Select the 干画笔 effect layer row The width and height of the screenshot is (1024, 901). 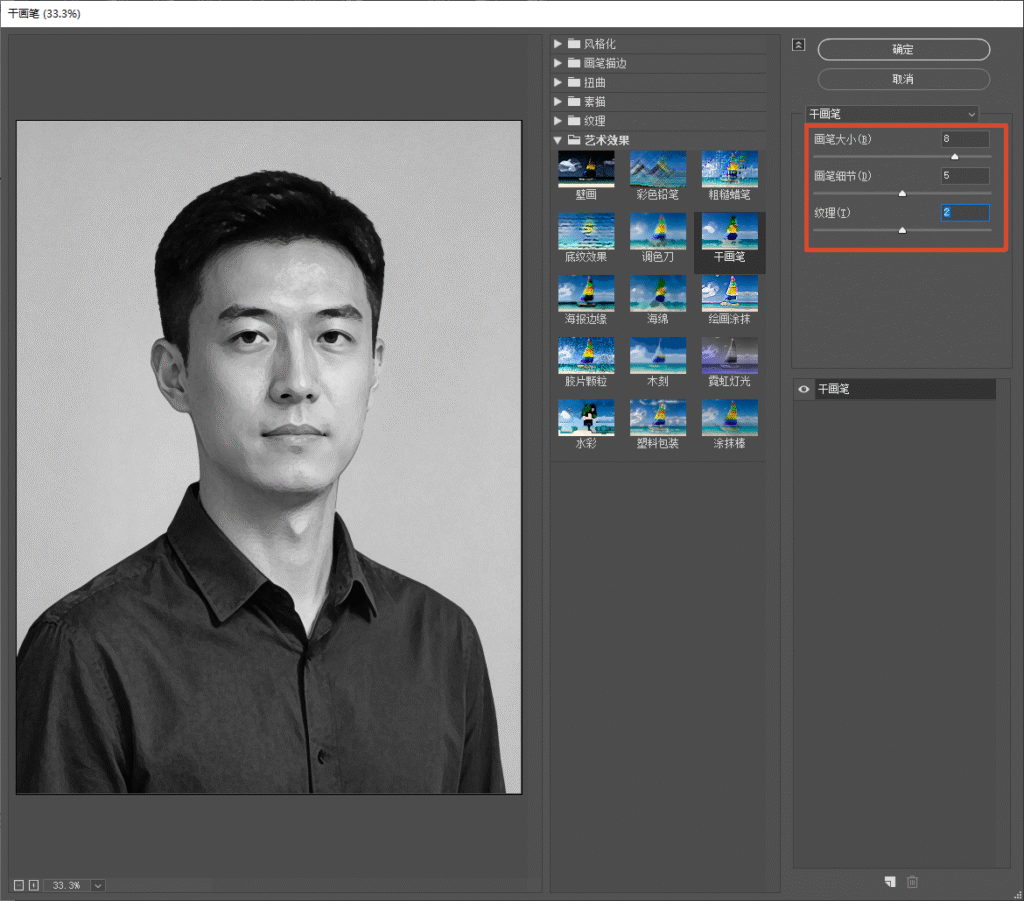[906, 389]
